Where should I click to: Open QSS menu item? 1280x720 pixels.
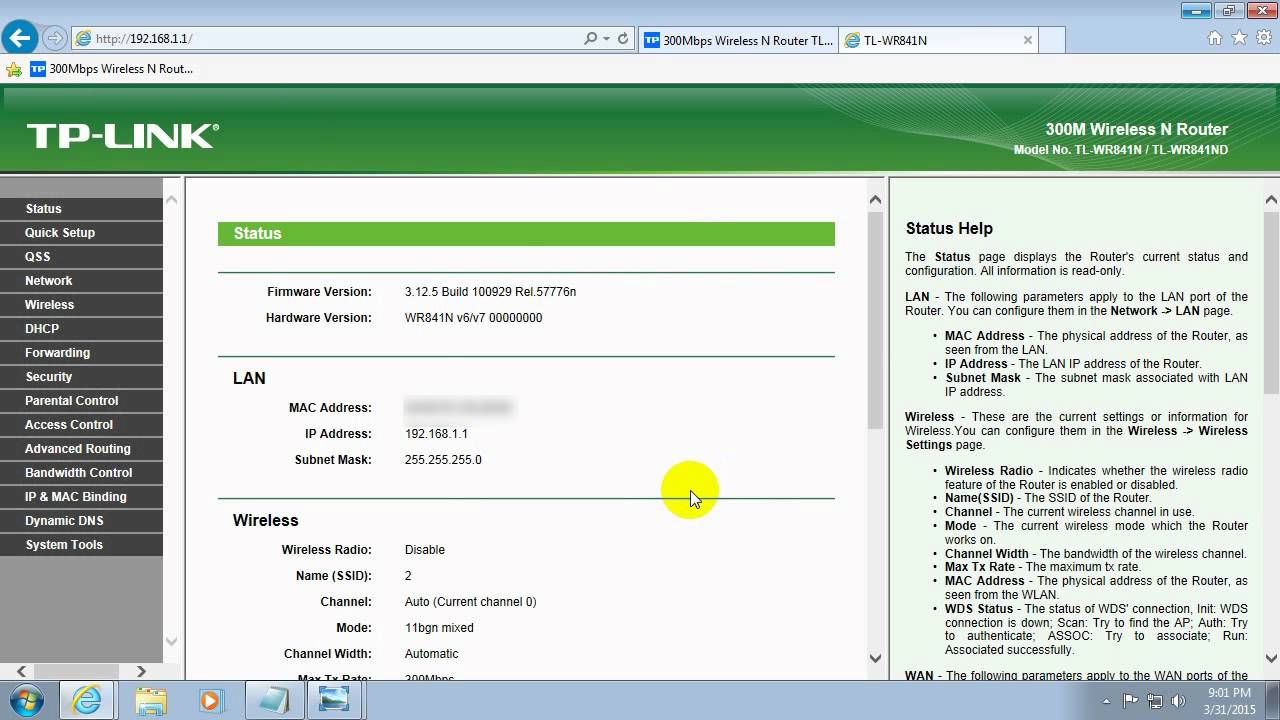pos(81,256)
